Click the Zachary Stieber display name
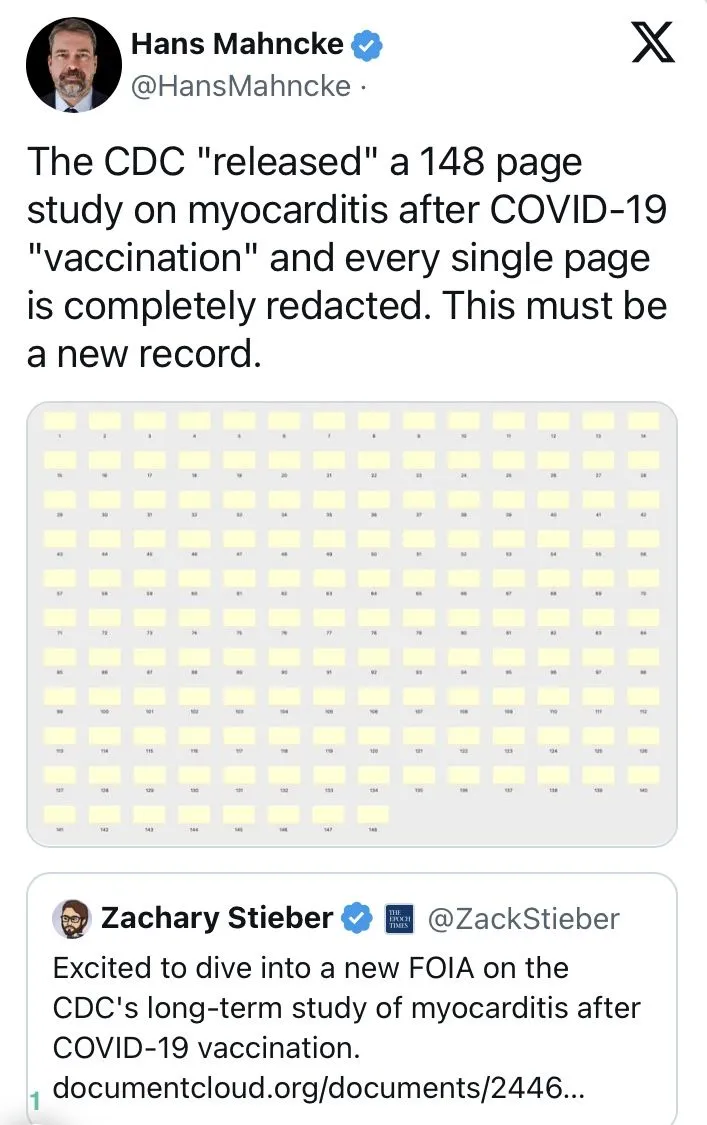The height and width of the screenshot is (1125, 707). coord(217,918)
